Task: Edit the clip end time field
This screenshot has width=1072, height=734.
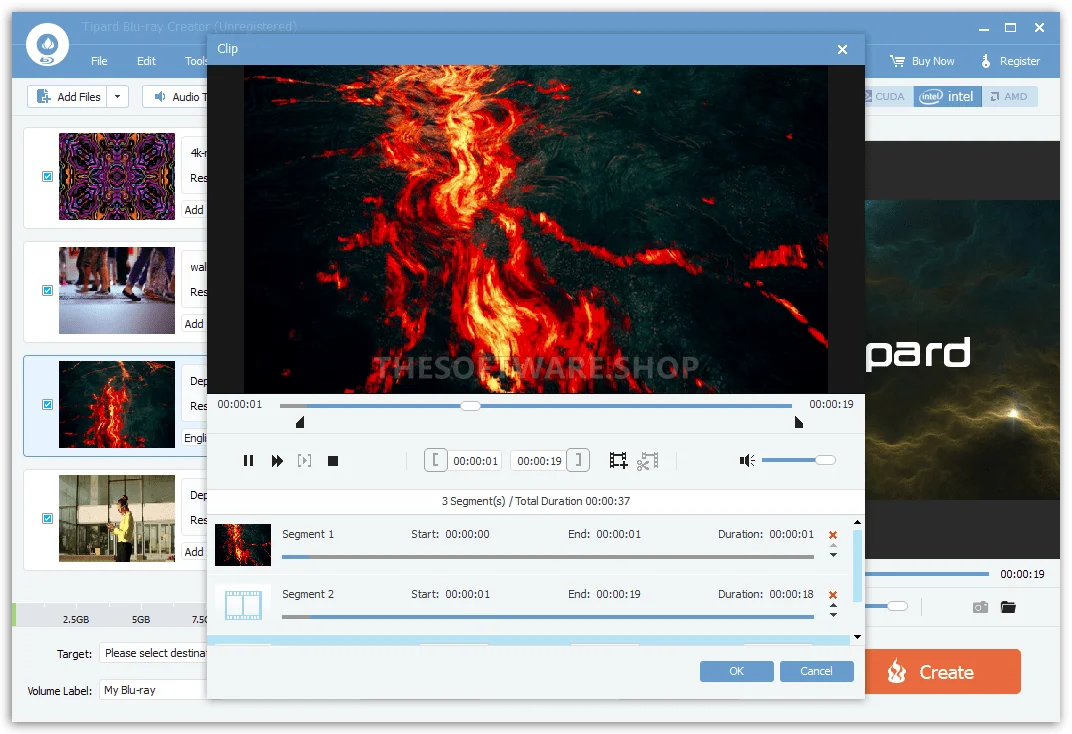Action: [x=539, y=461]
